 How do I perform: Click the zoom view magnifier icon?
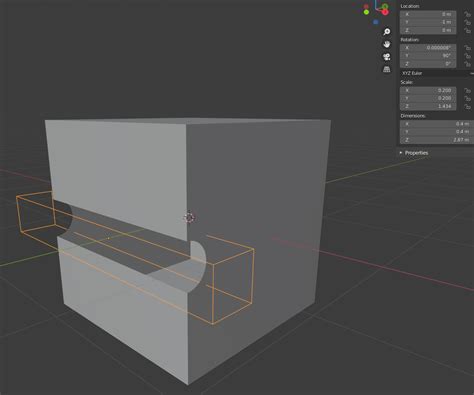pyautogui.click(x=387, y=32)
